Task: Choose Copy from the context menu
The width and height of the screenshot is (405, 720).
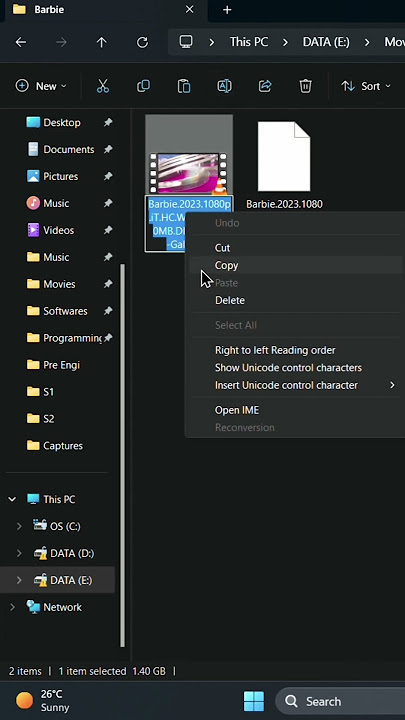Action: [296, 265]
